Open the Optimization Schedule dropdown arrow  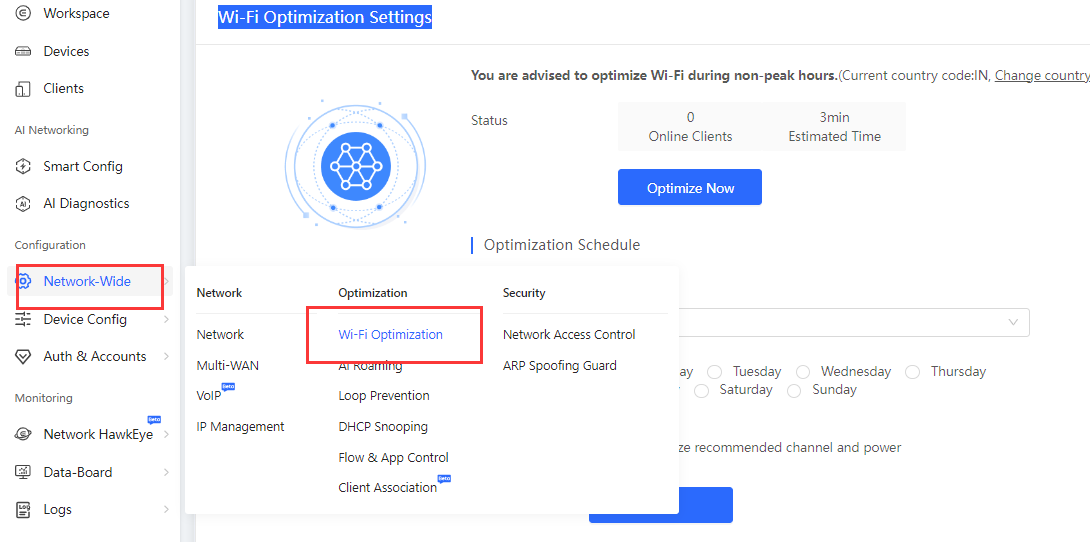(1013, 322)
